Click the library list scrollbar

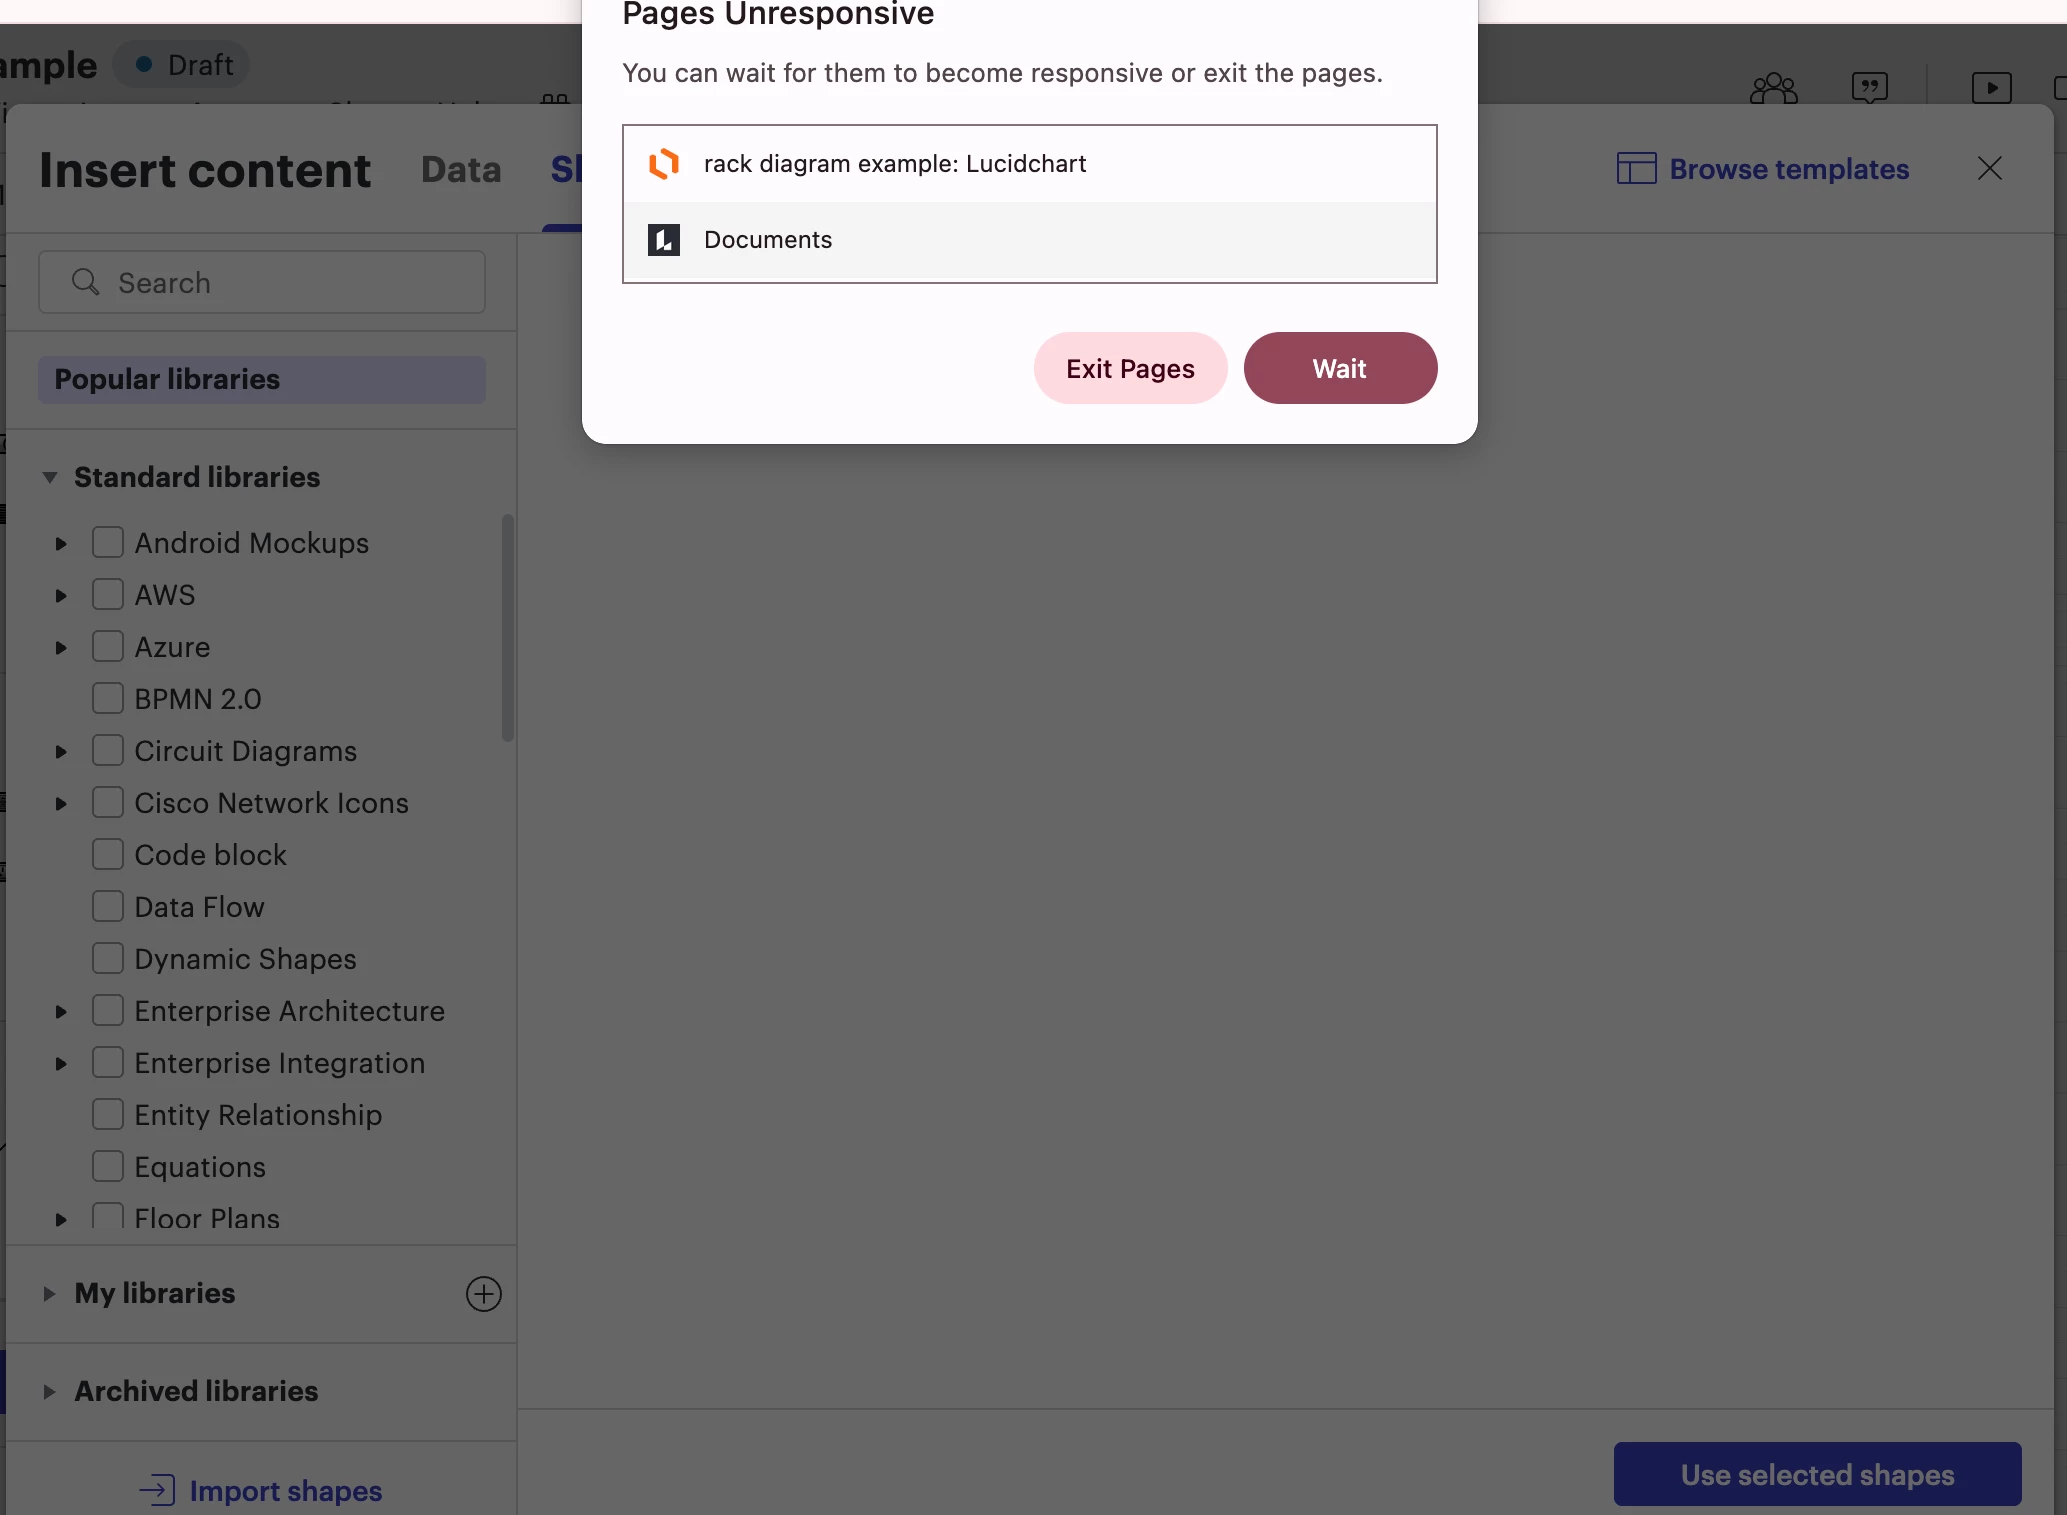point(508,628)
